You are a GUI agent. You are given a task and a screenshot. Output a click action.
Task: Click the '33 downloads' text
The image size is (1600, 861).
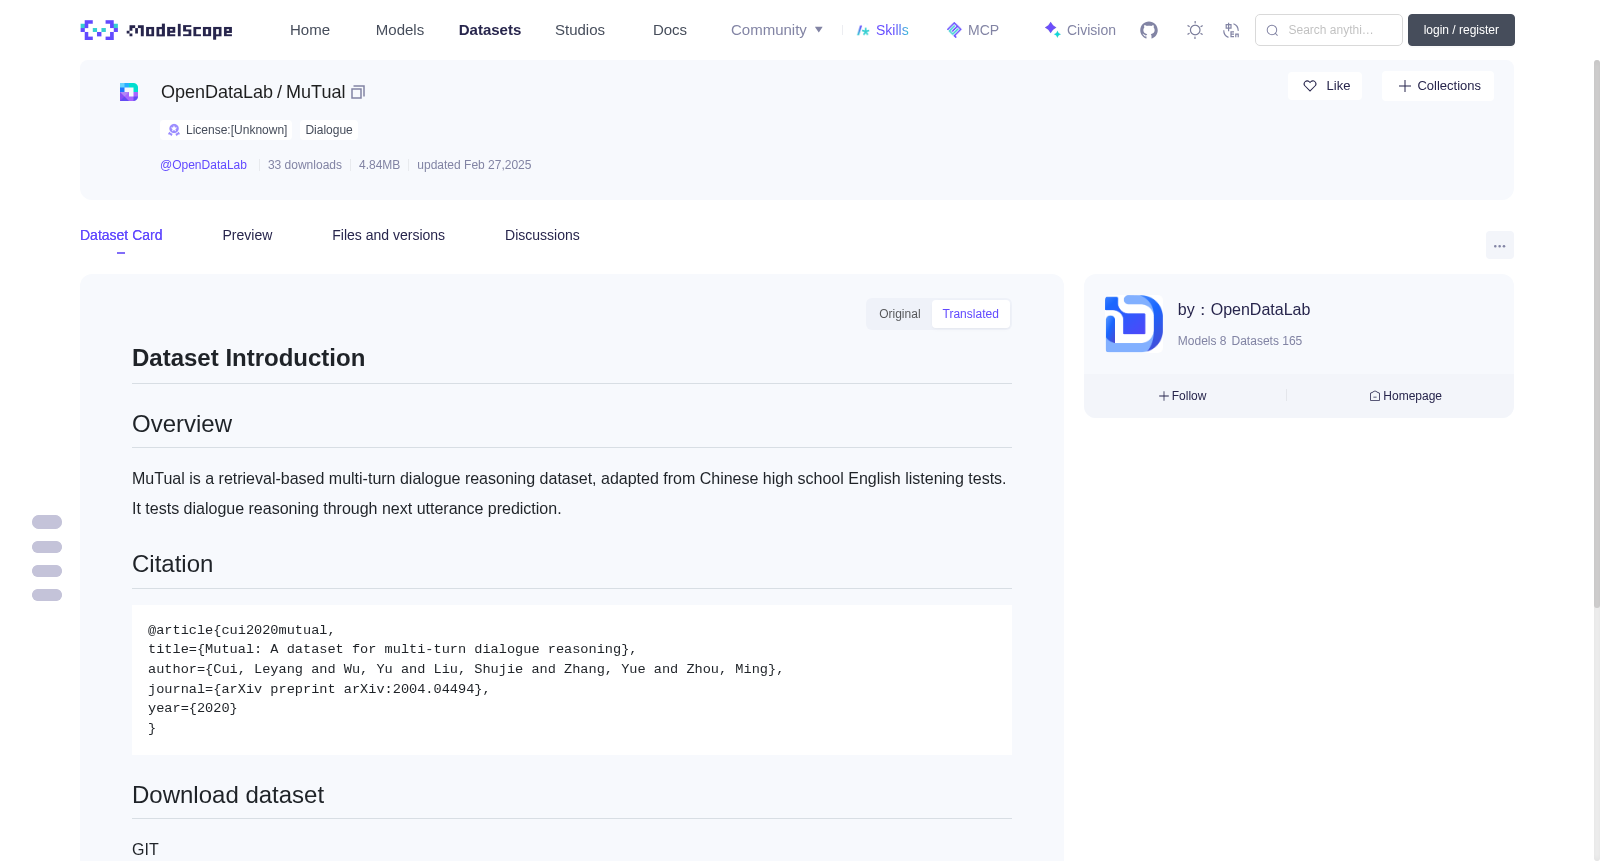point(305,165)
